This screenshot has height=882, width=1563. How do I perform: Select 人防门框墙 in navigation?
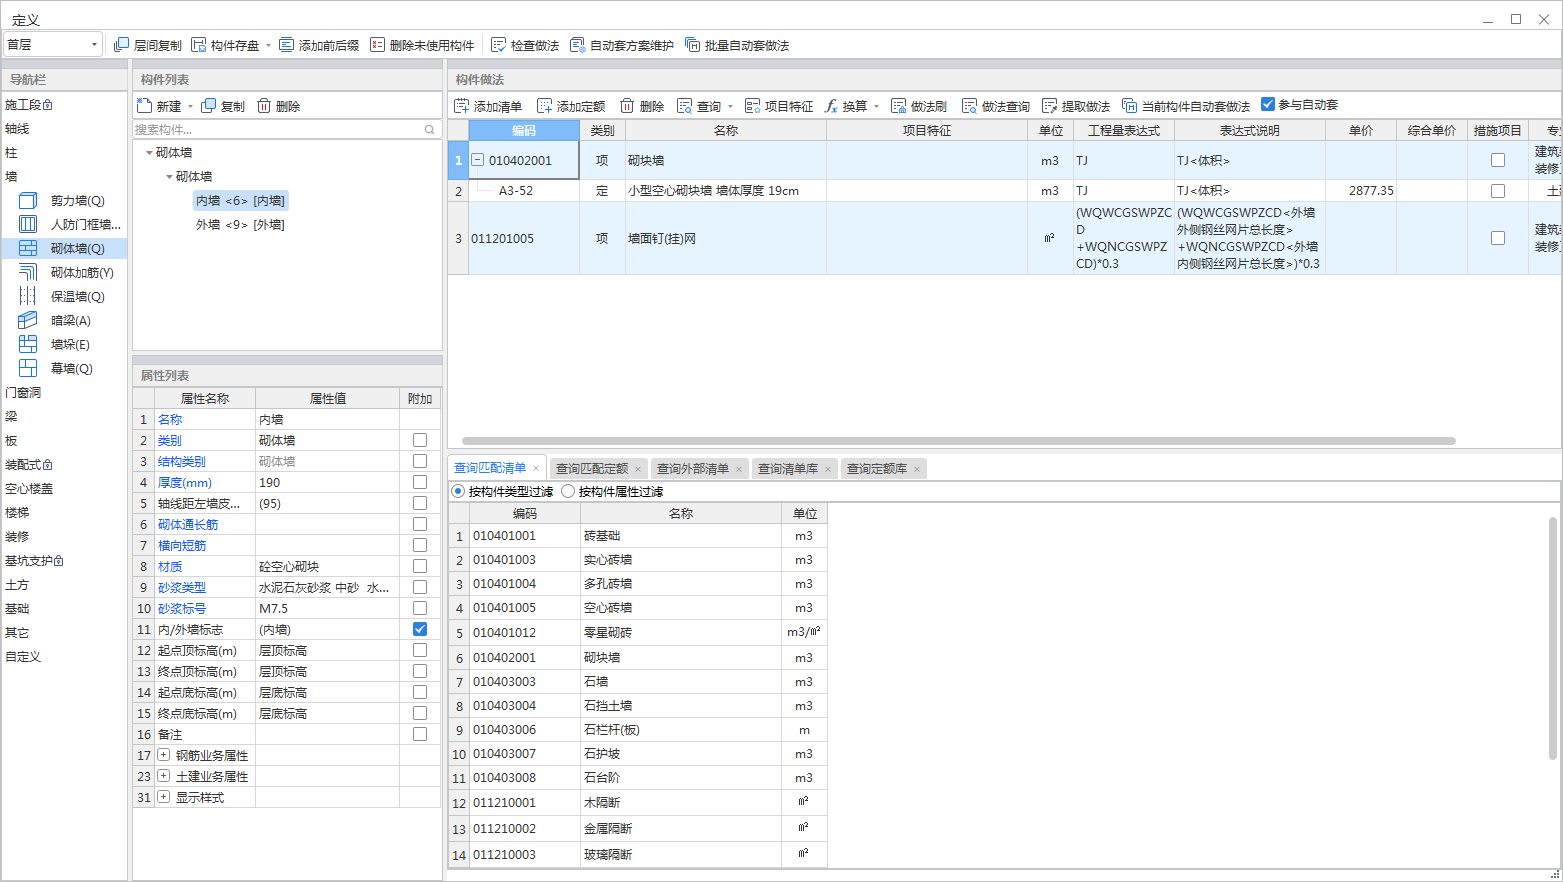[x=85, y=224]
